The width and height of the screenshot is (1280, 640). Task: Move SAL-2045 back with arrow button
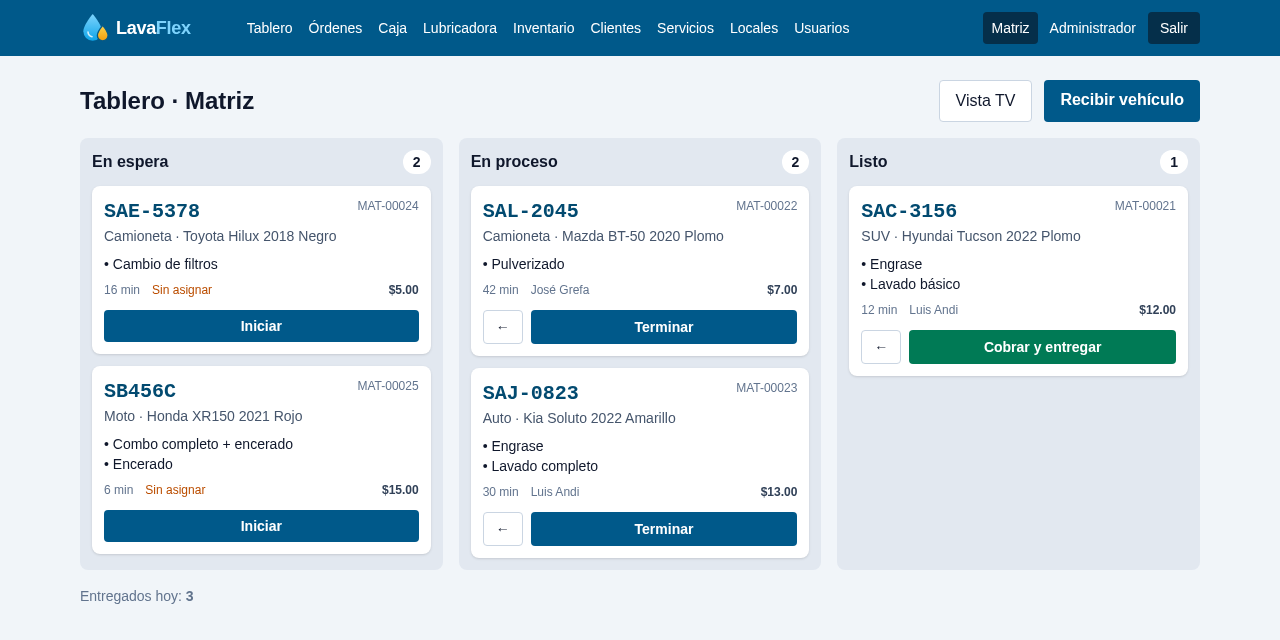(x=503, y=327)
